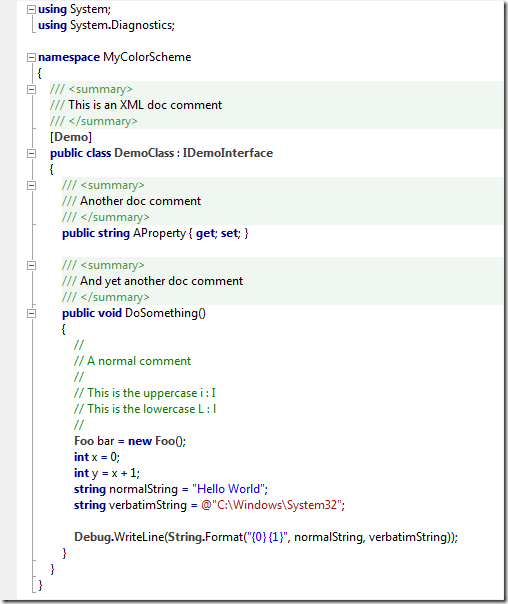Click the "{0} {1}" format string
The image size is (508, 604).
(268, 537)
